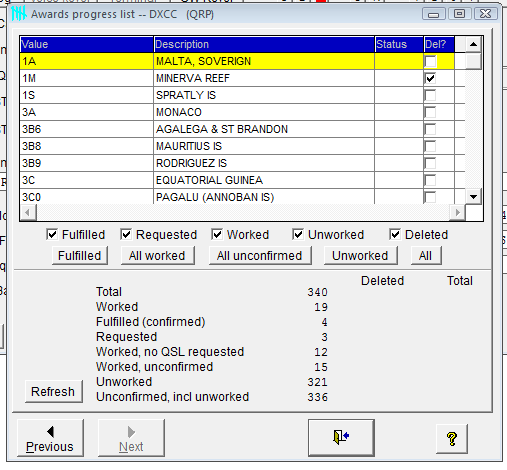Click the app icon in title bar

pyautogui.click(x=19, y=14)
